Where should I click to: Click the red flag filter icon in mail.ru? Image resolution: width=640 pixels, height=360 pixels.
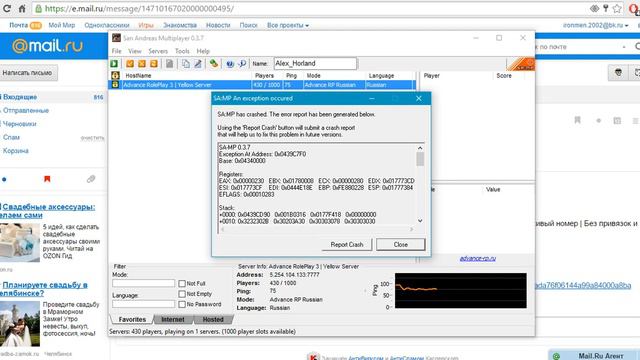pyautogui.click(x=47, y=179)
